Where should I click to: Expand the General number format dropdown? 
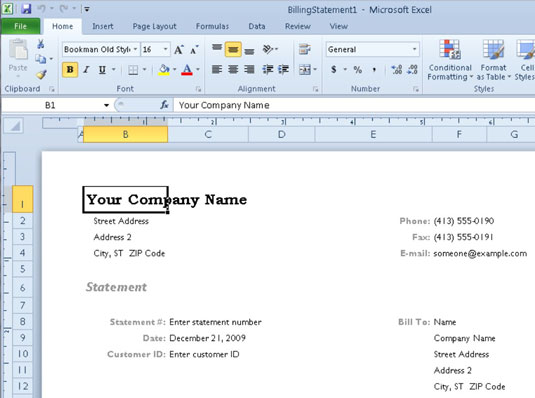[x=414, y=49]
